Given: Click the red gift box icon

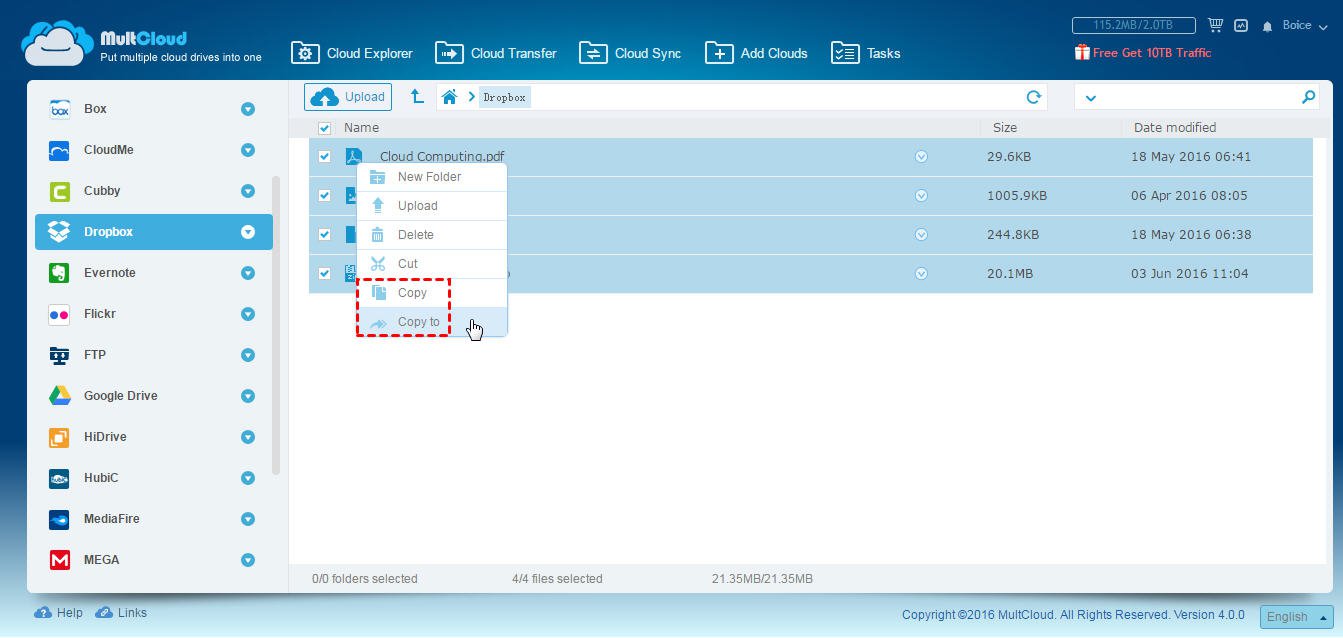Looking at the screenshot, I should click(x=1082, y=52).
